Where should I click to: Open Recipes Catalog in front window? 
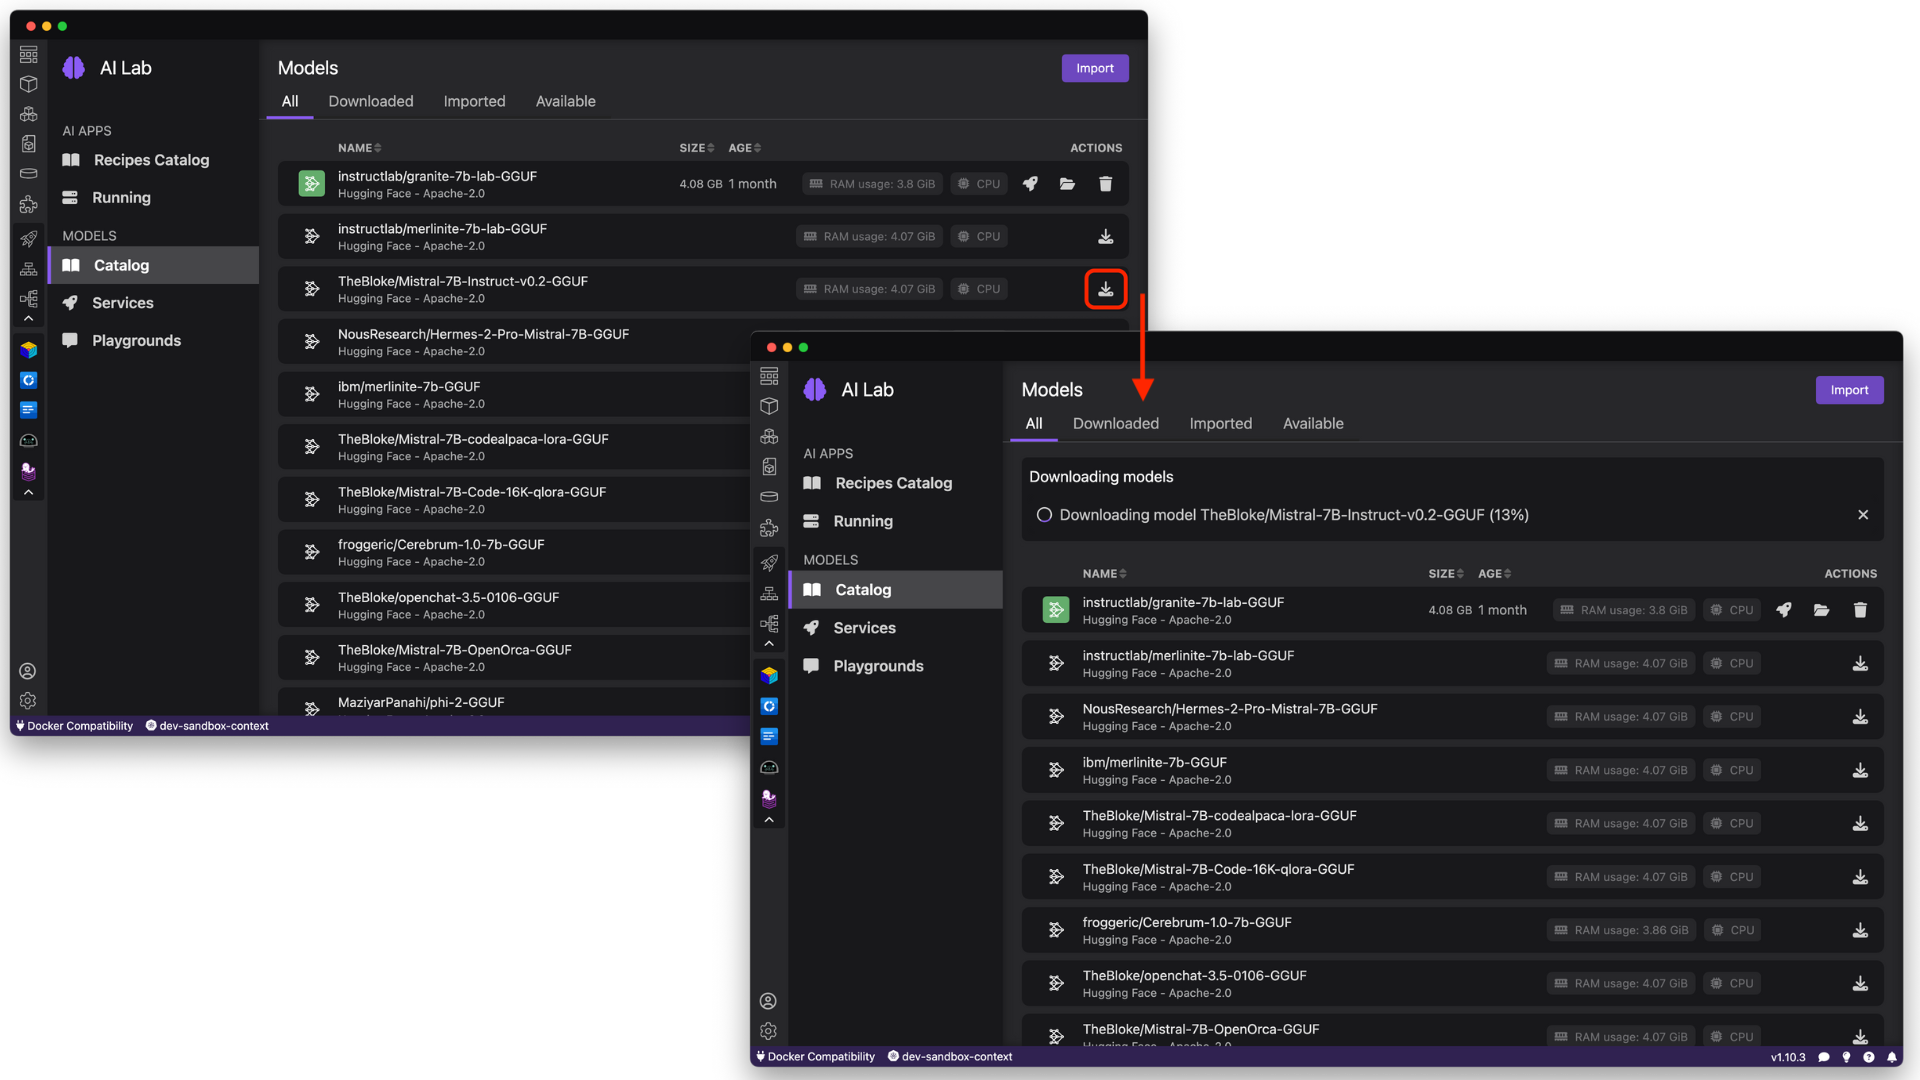pyautogui.click(x=896, y=483)
